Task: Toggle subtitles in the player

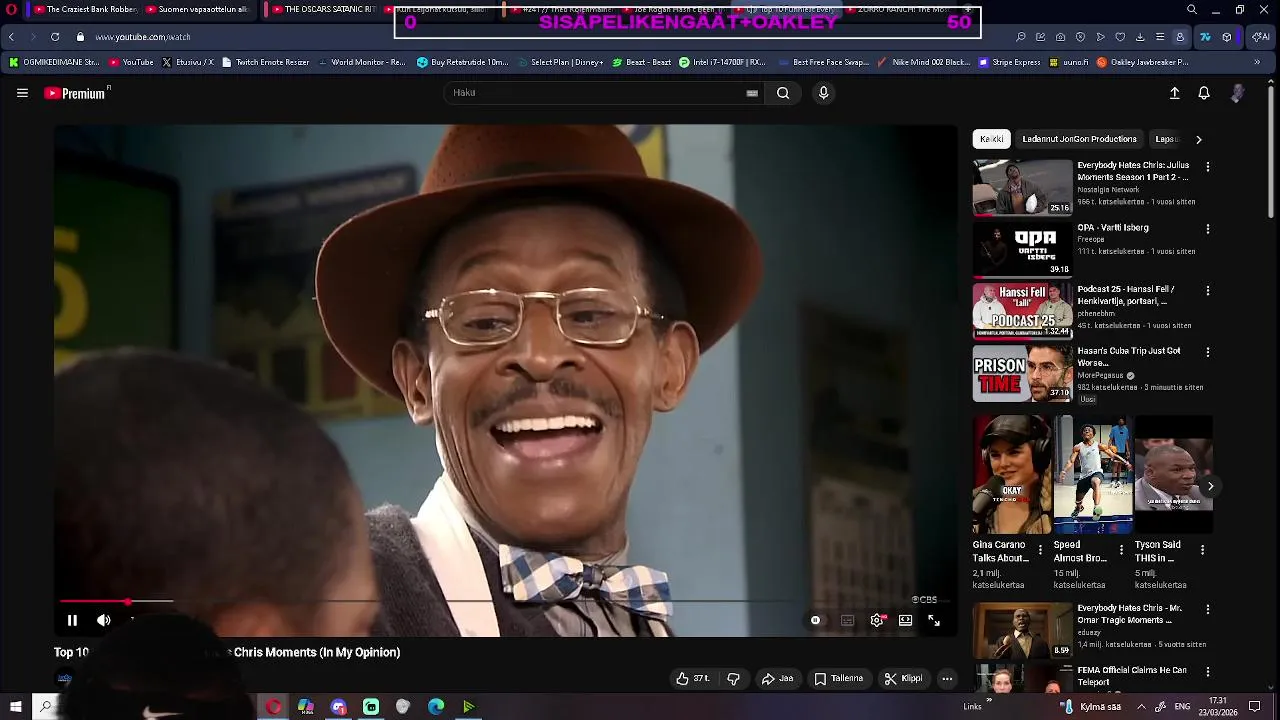Action: point(847,620)
